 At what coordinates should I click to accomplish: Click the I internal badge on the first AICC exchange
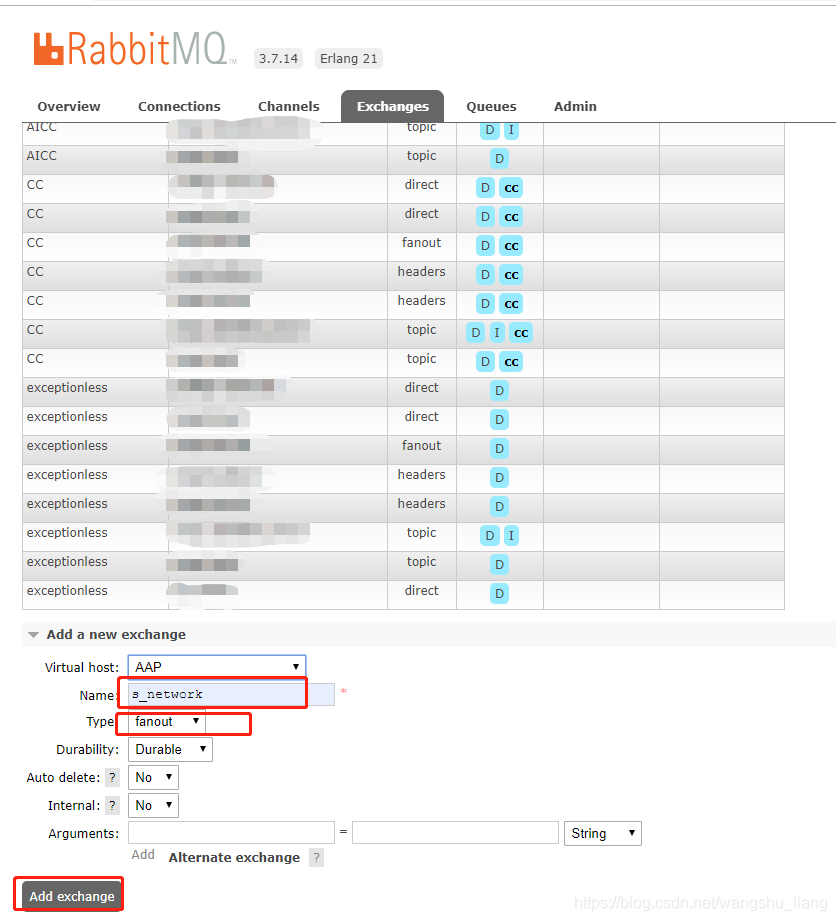(x=510, y=130)
